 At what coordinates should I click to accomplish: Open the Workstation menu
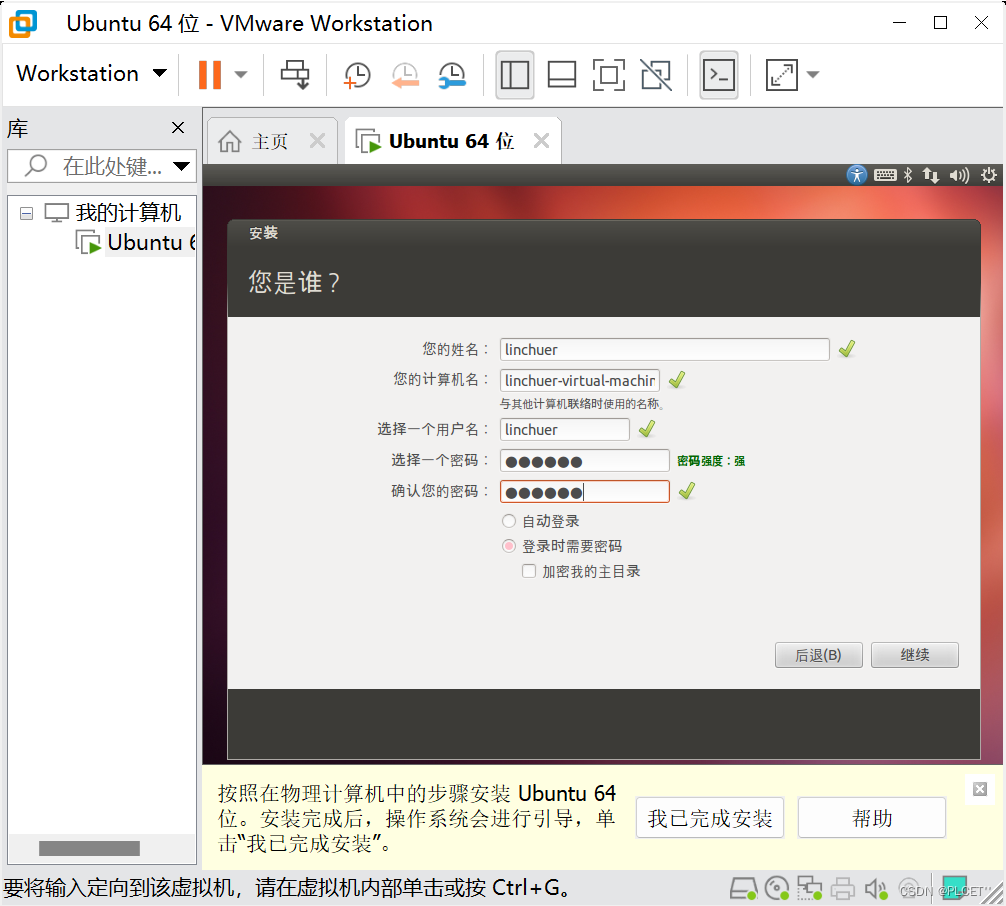click(91, 74)
